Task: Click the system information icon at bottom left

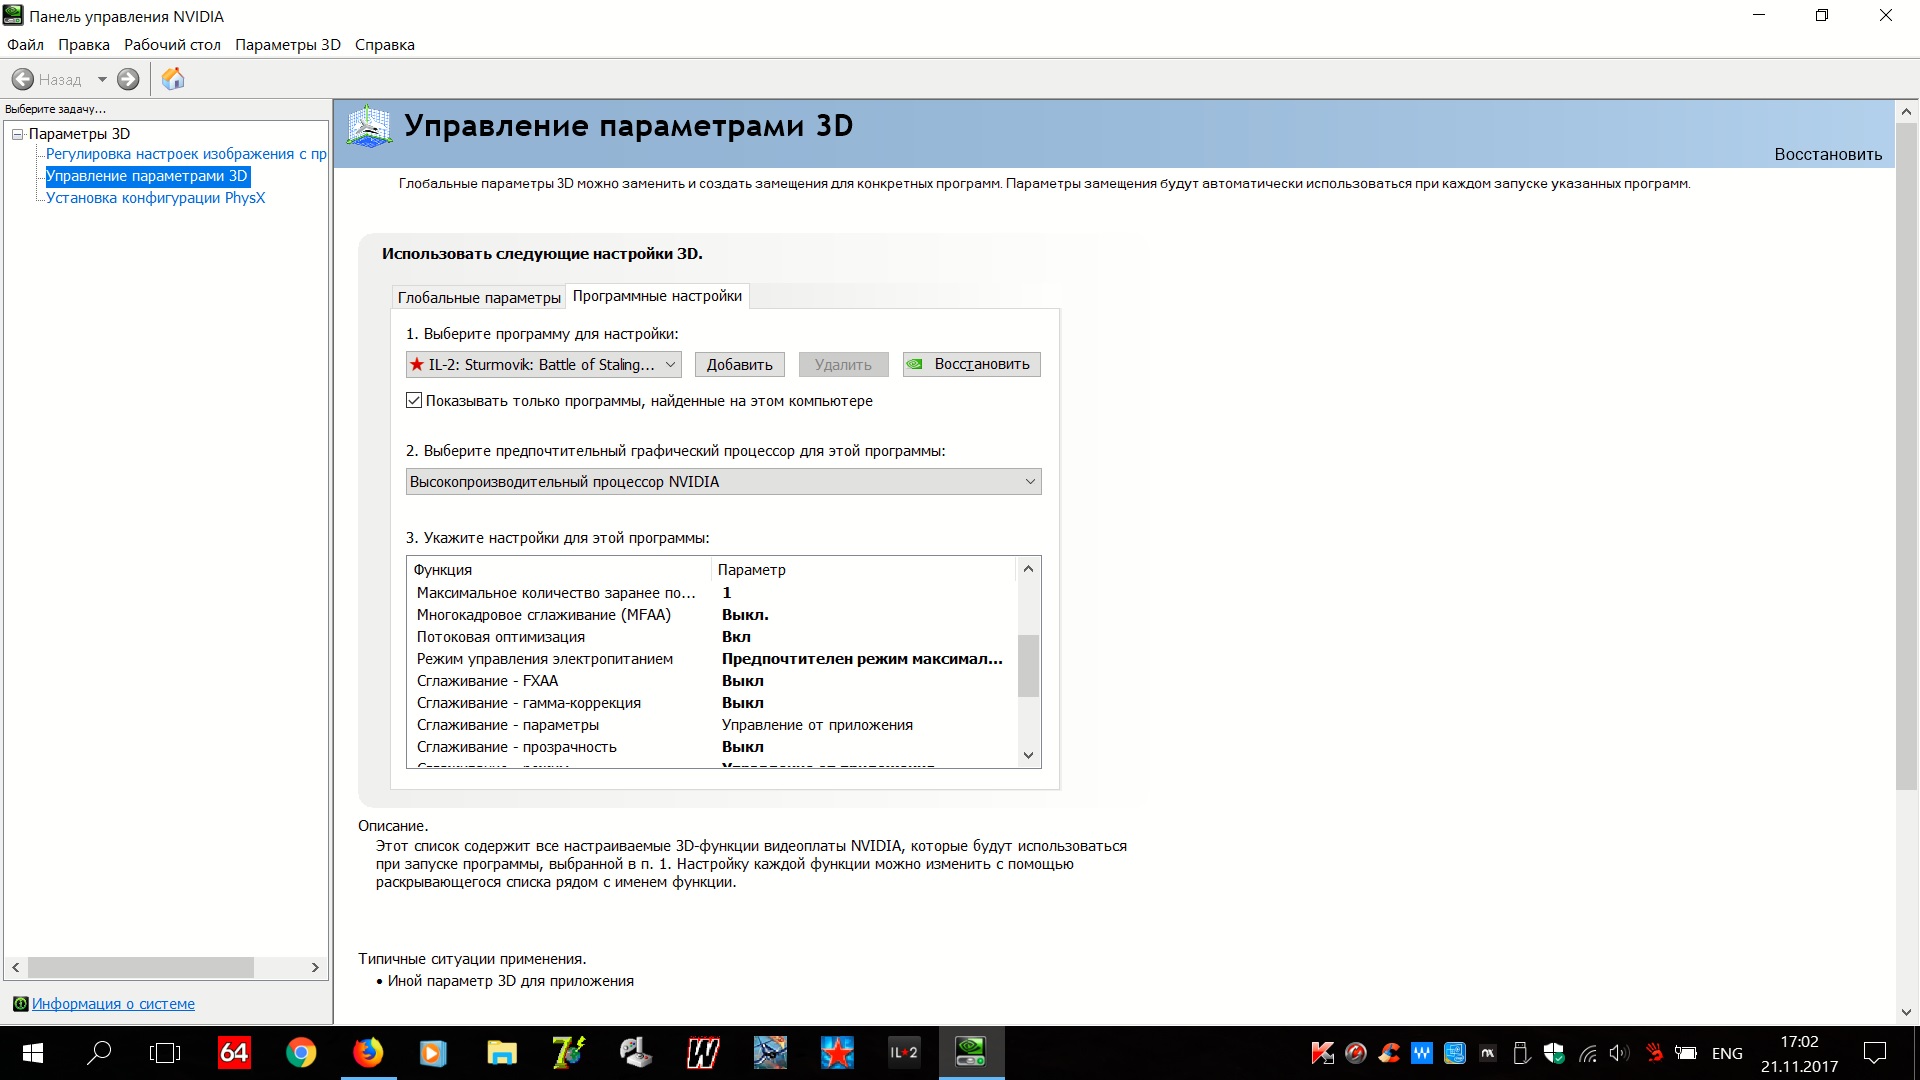Action: pos(20,1004)
